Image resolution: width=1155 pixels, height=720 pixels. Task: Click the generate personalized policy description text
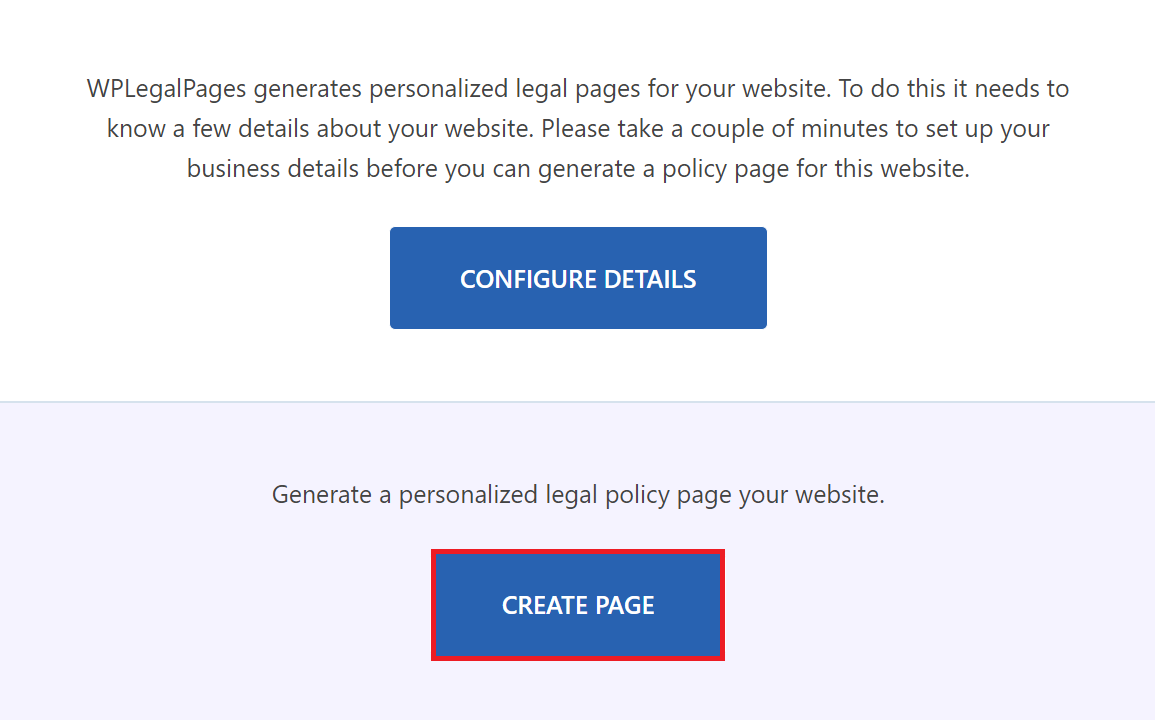click(x=578, y=494)
